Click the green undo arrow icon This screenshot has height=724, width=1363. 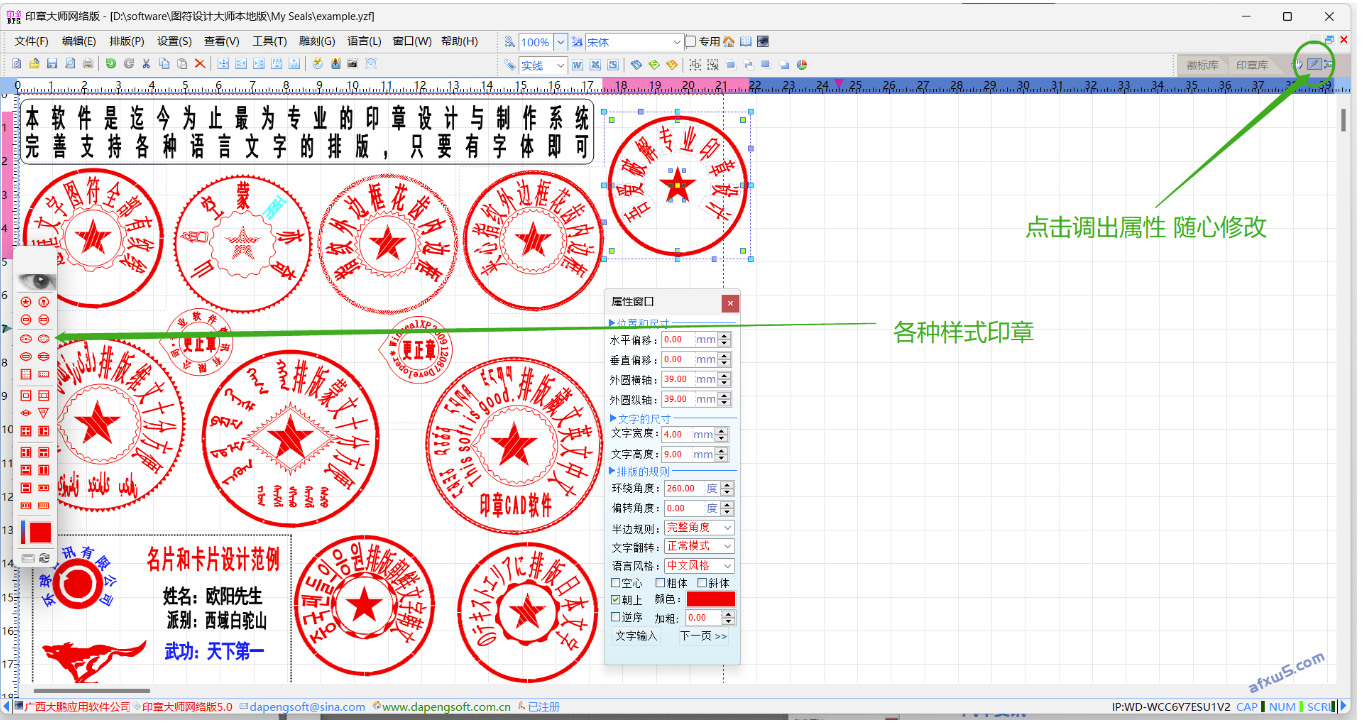111,64
